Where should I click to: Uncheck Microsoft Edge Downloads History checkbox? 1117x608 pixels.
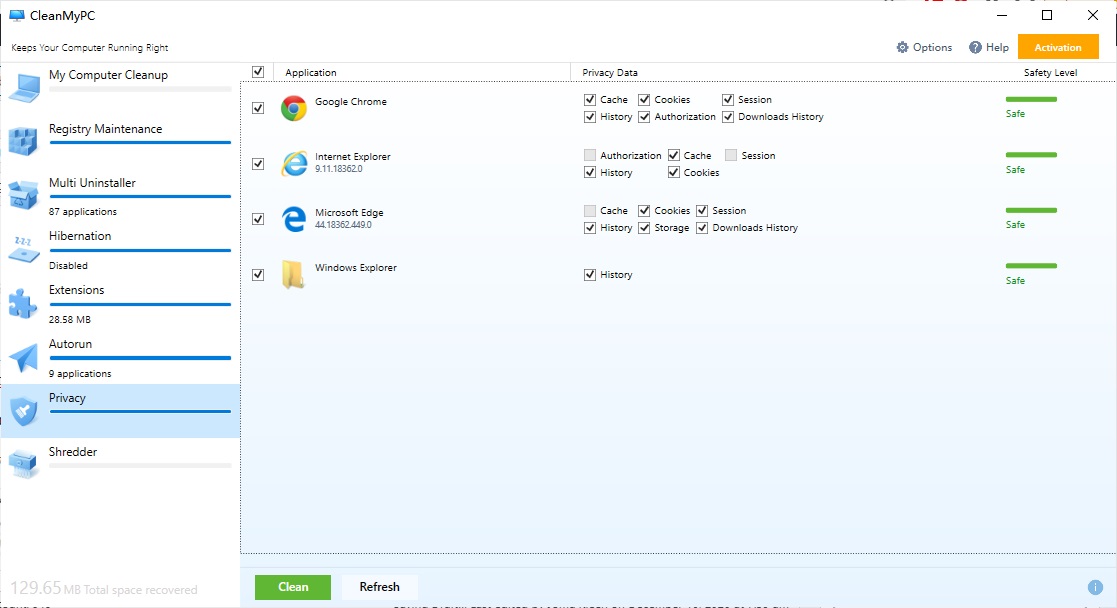[702, 228]
